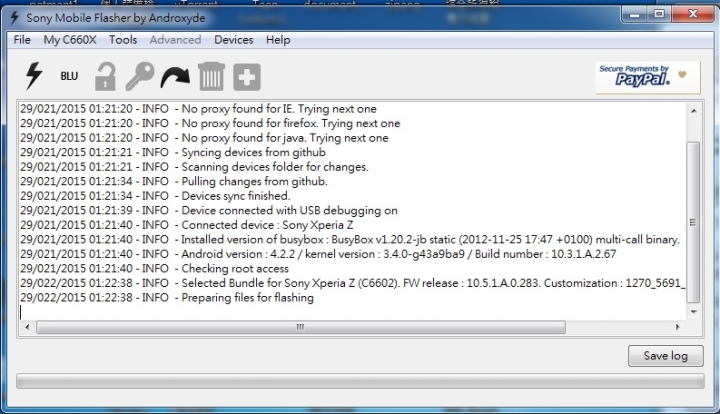
Task: Click the open padlock root icon
Action: [105, 76]
